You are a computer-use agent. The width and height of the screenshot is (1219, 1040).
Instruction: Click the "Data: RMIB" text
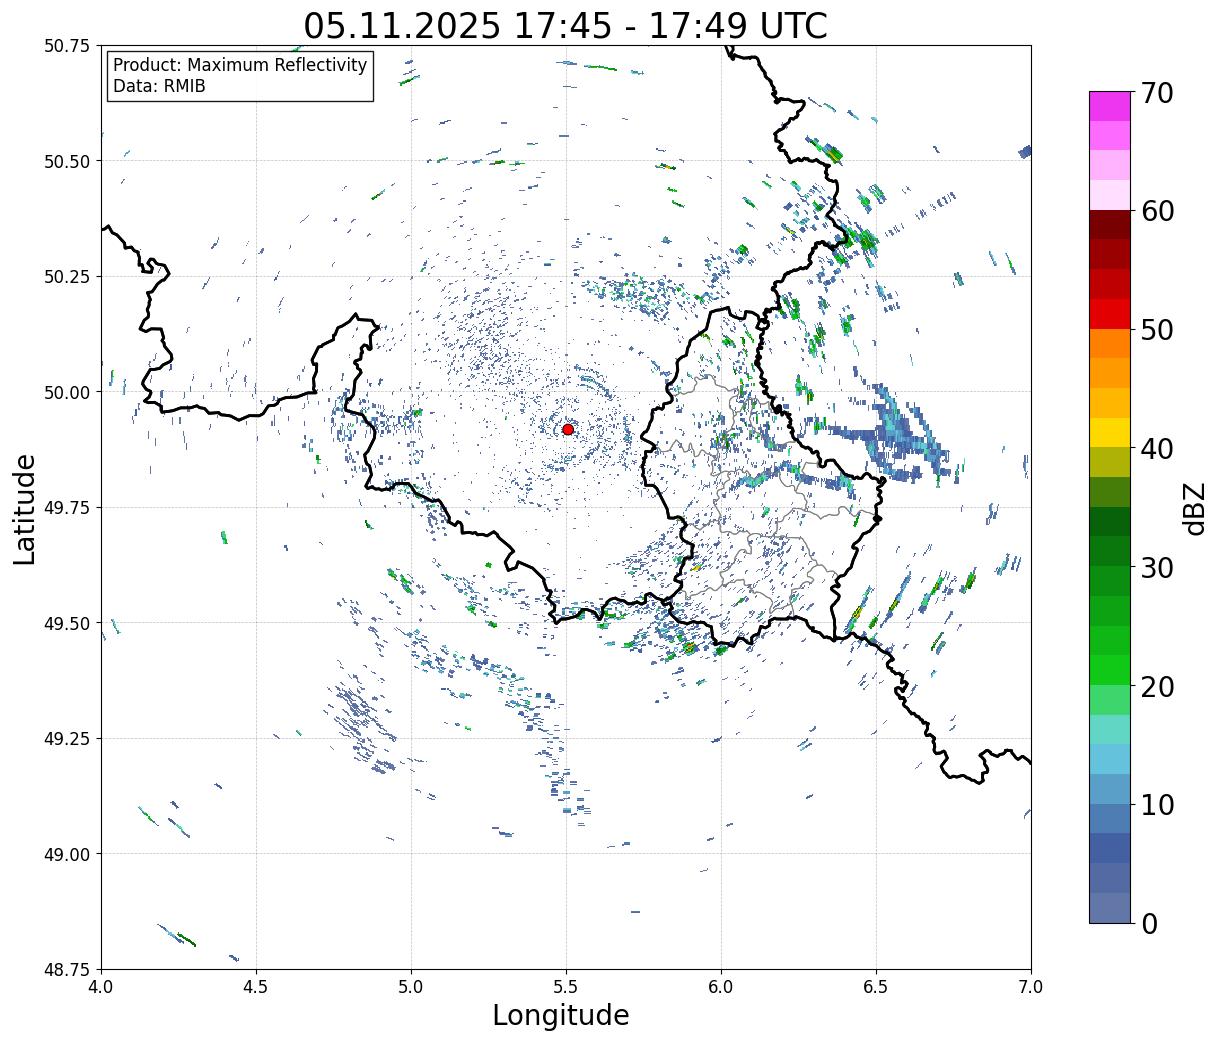[x=159, y=86]
